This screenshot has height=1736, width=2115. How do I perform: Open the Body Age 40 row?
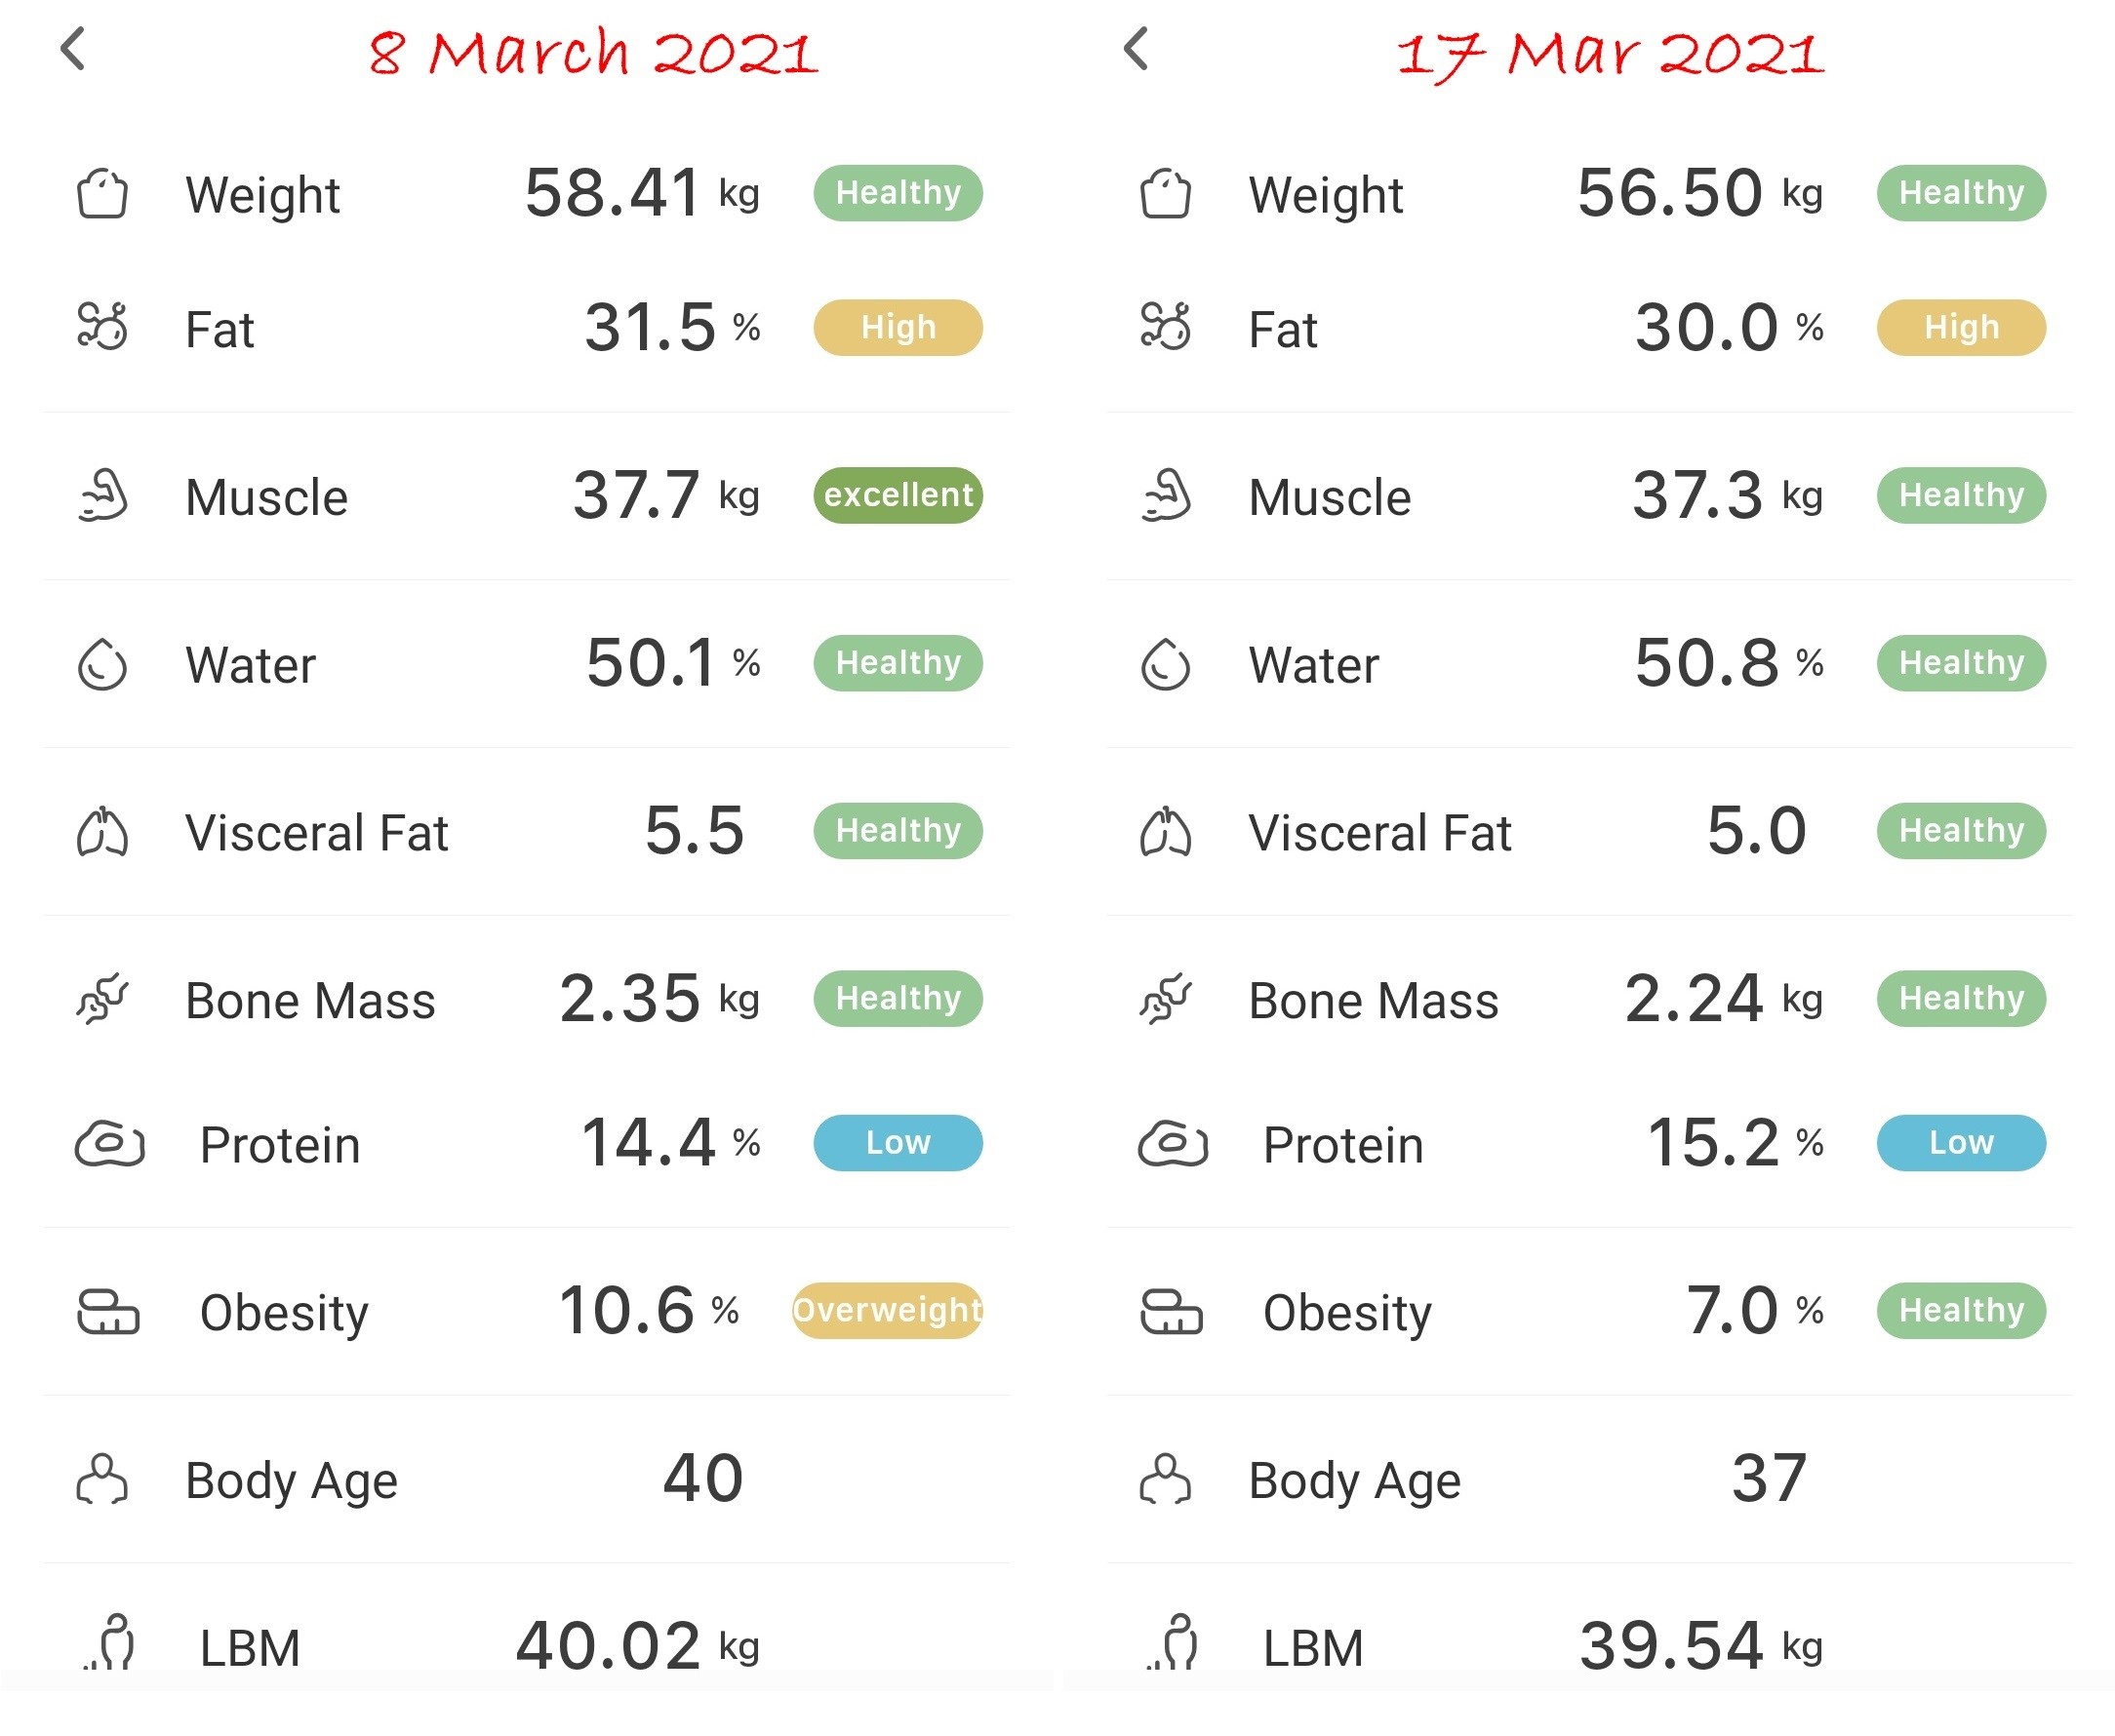point(527,1479)
